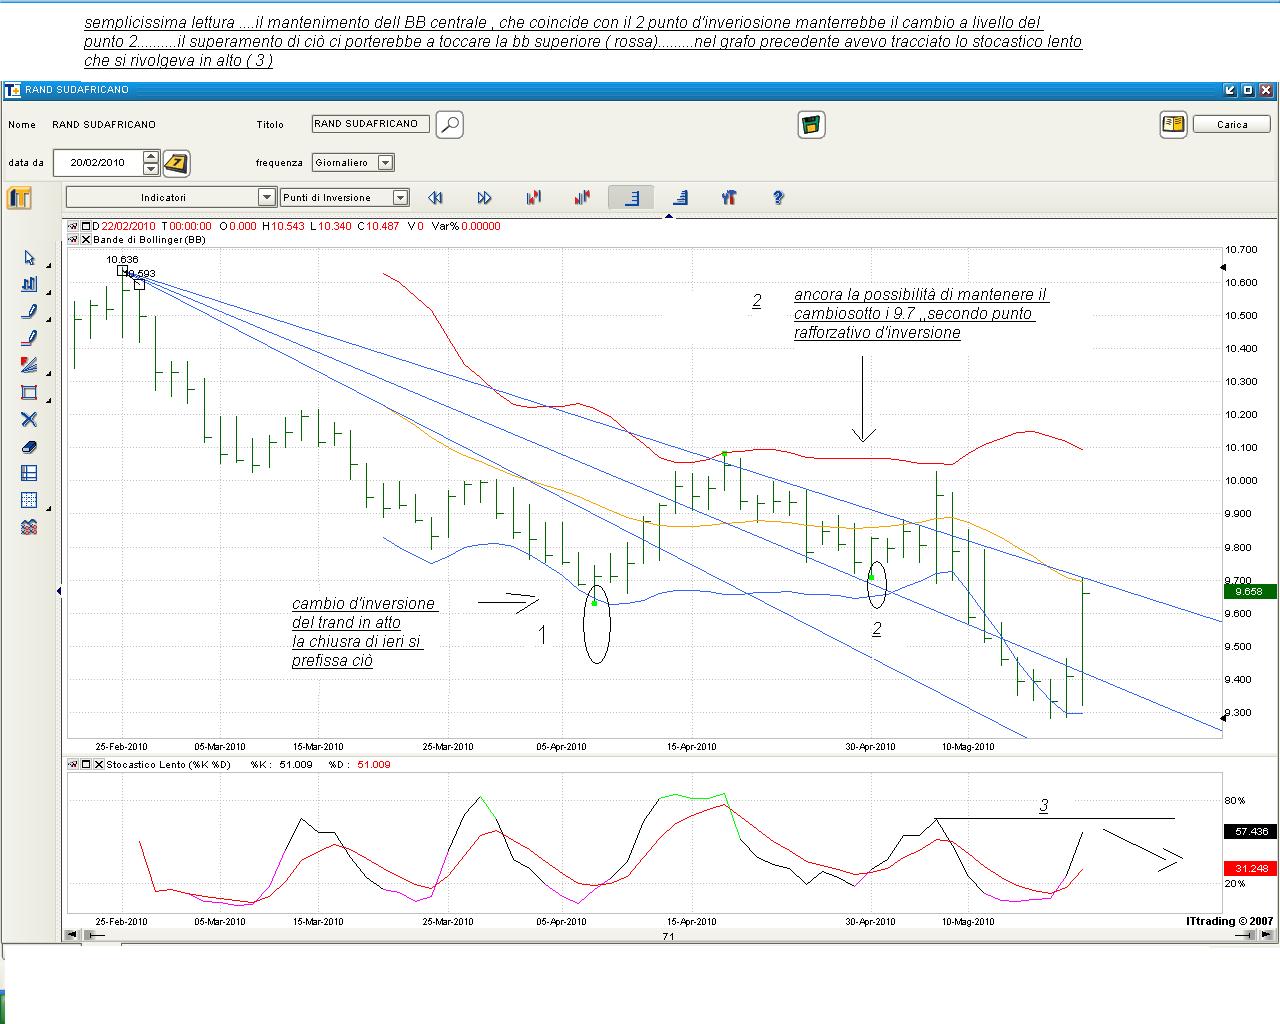Click the red 31.248 stochastic value marker
Screen dimensions: 1280x1024
[1249, 868]
